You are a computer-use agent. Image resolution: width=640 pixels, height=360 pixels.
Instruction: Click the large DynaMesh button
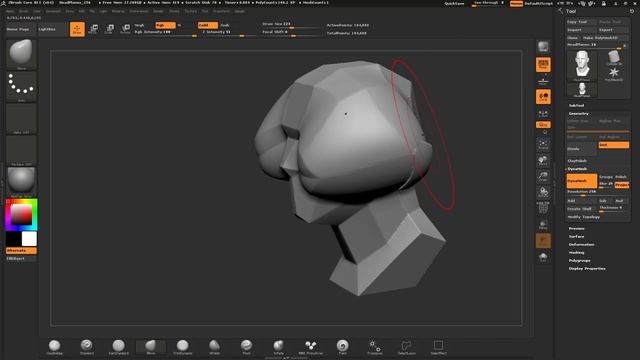[x=582, y=181]
